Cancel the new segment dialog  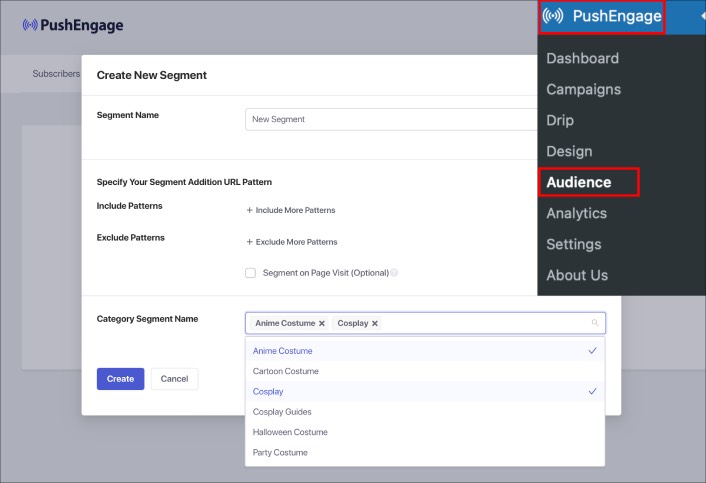click(x=174, y=379)
